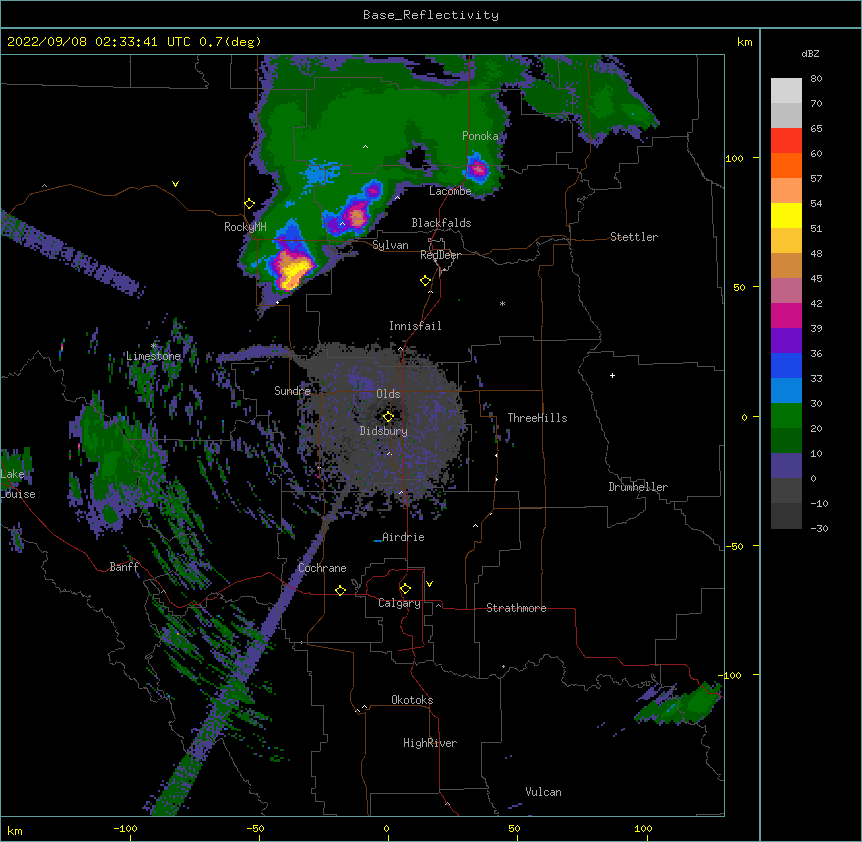
Task: Click the yellow diamond marker below Cochrane label
Action: tap(340, 590)
